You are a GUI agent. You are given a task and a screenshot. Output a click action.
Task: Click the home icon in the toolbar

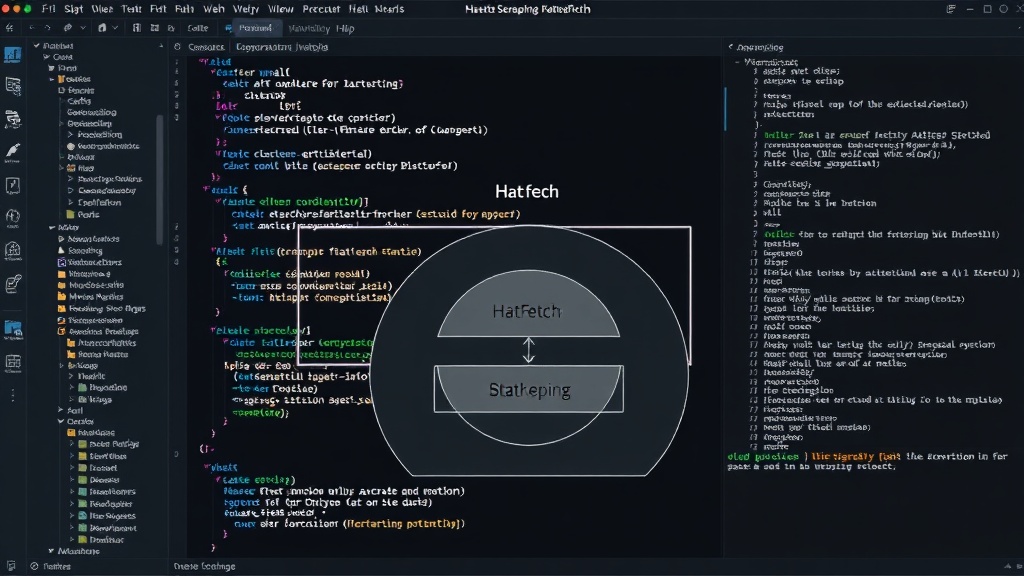pos(102,28)
